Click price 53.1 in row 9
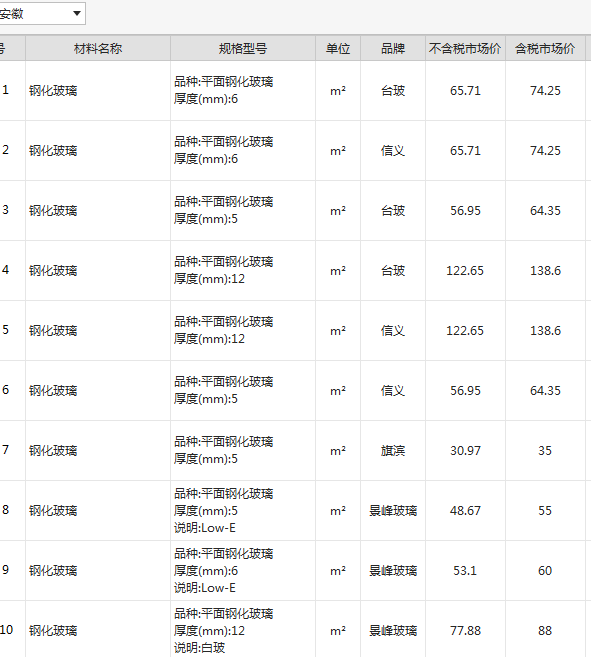The image size is (591, 657). click(x=465, y=570)
